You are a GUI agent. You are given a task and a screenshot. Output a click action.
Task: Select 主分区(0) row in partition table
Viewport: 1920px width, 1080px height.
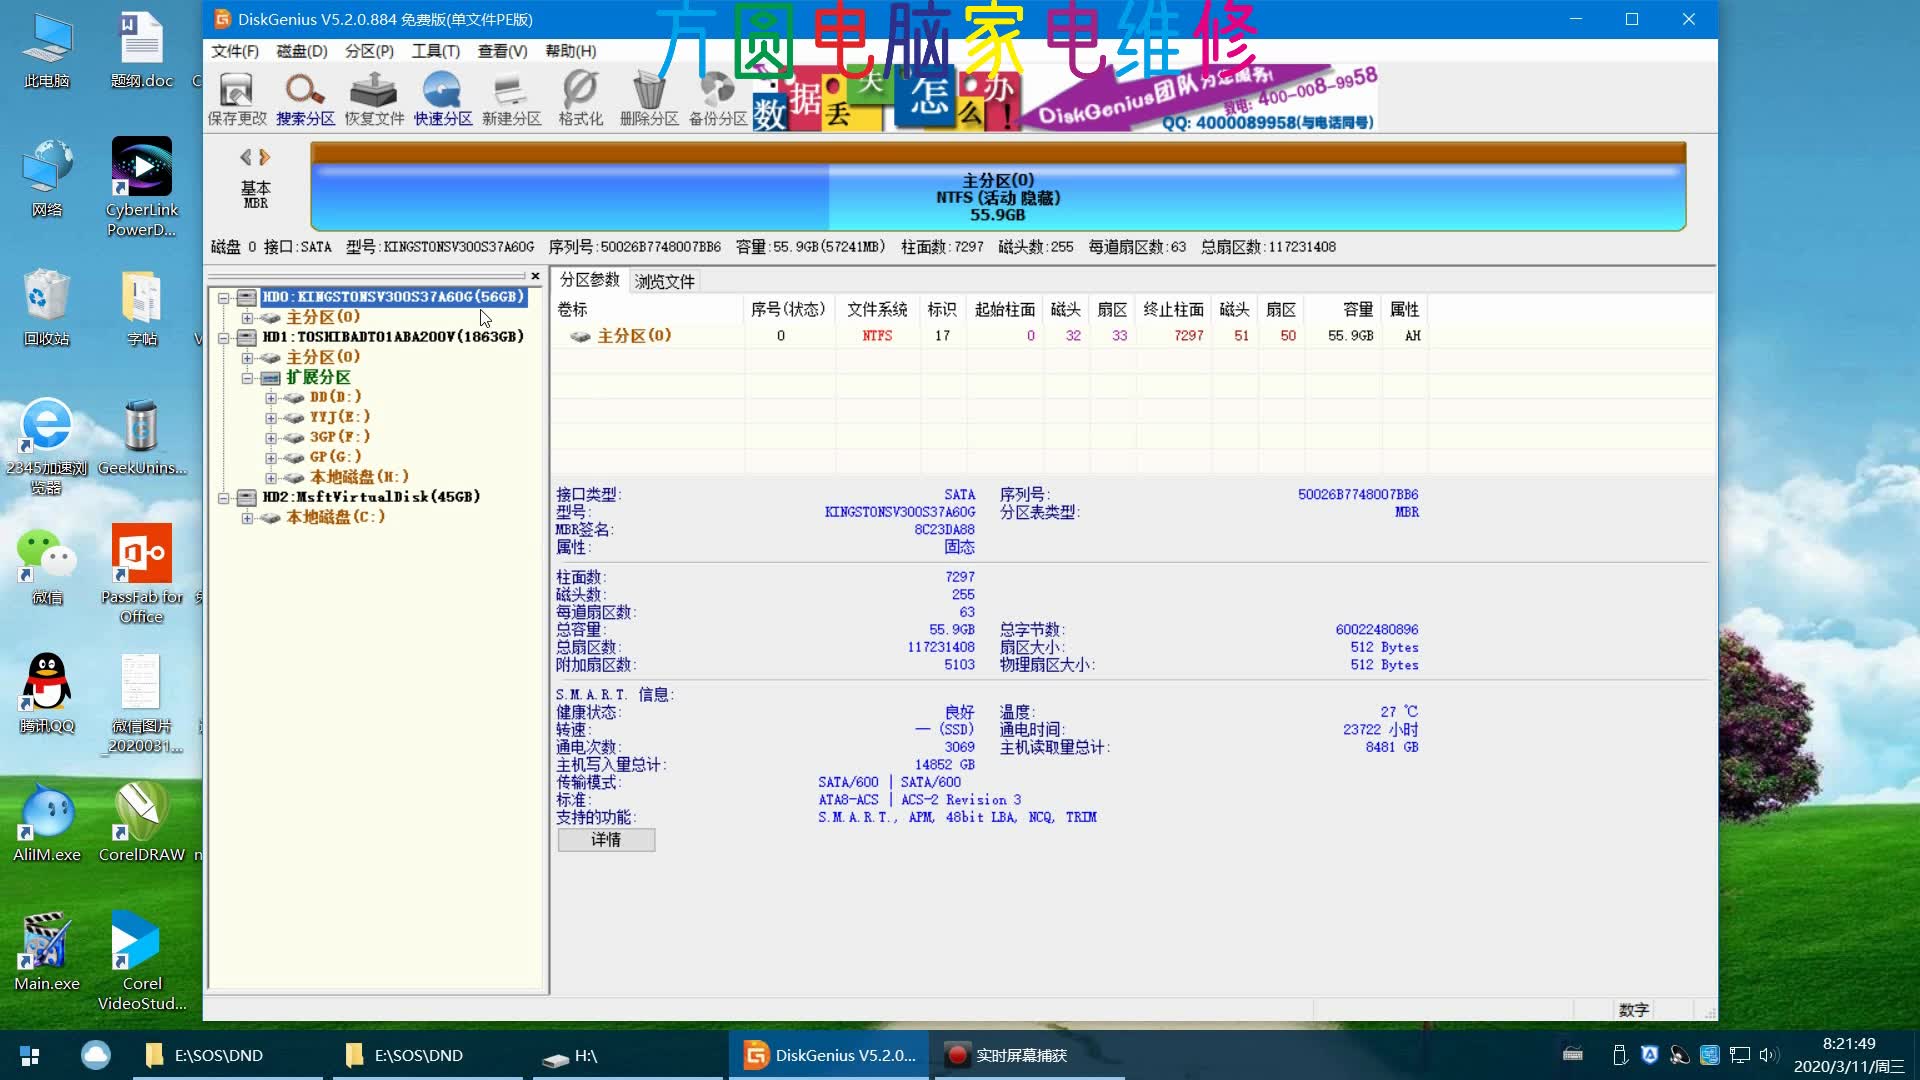pyautogui.click(x=990, y=336)
